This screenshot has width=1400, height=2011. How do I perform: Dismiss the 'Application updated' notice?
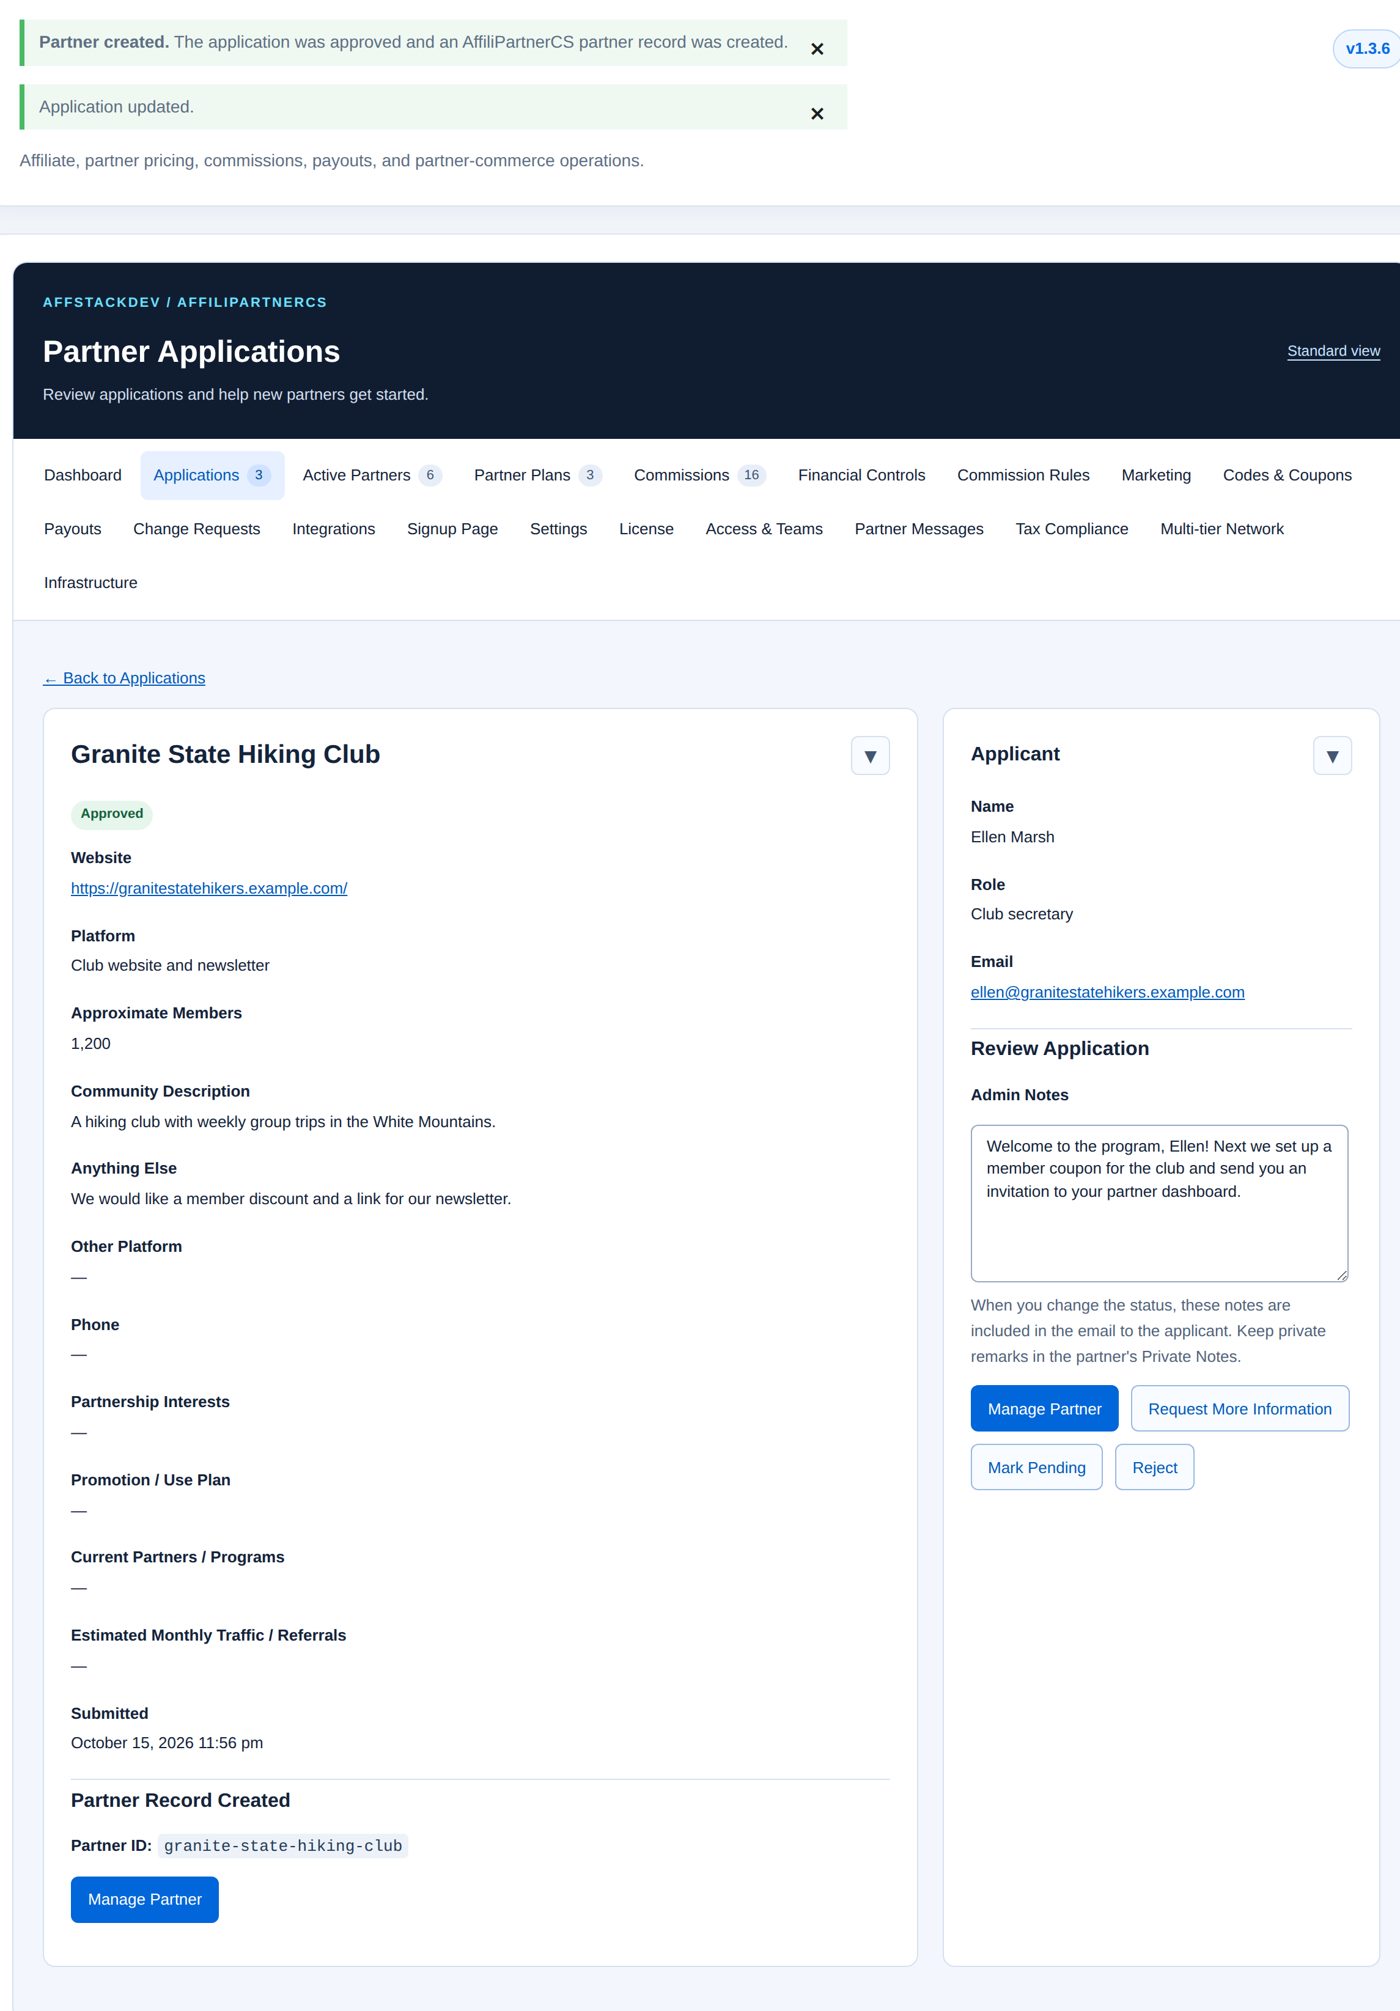pos(817,114)
